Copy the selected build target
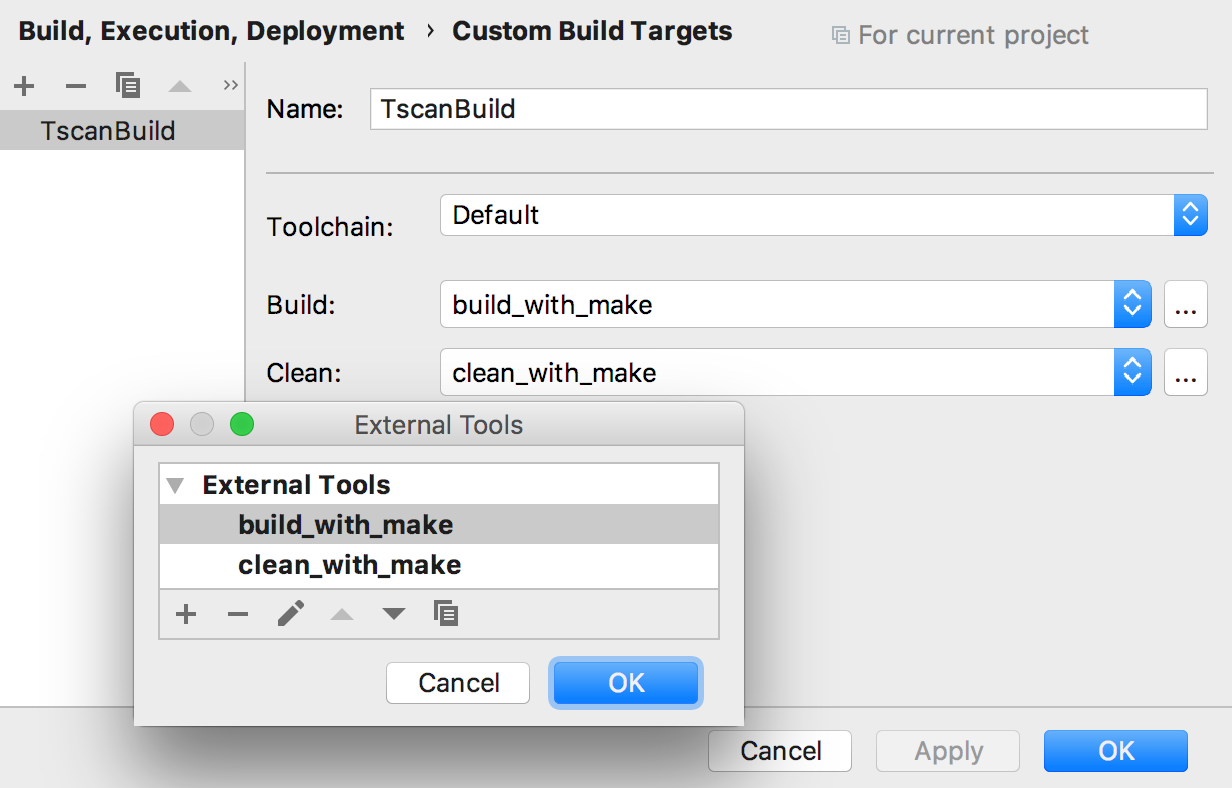 tap(127, 86)
